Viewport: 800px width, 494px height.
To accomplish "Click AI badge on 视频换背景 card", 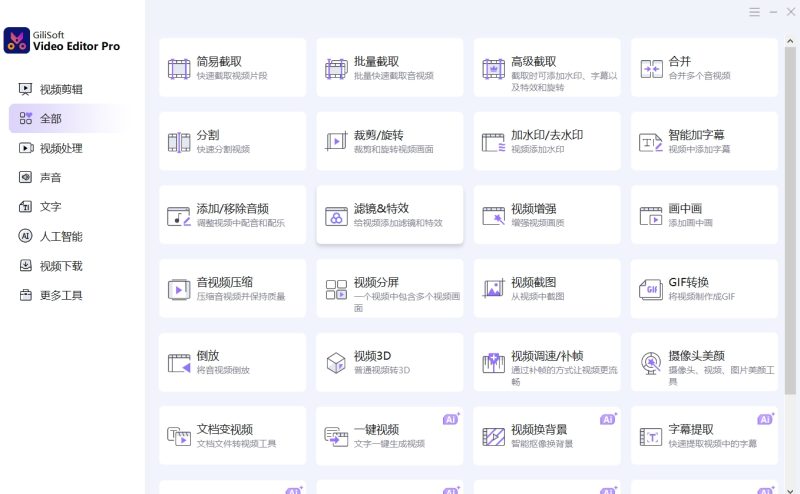I will tap(608, 419).
